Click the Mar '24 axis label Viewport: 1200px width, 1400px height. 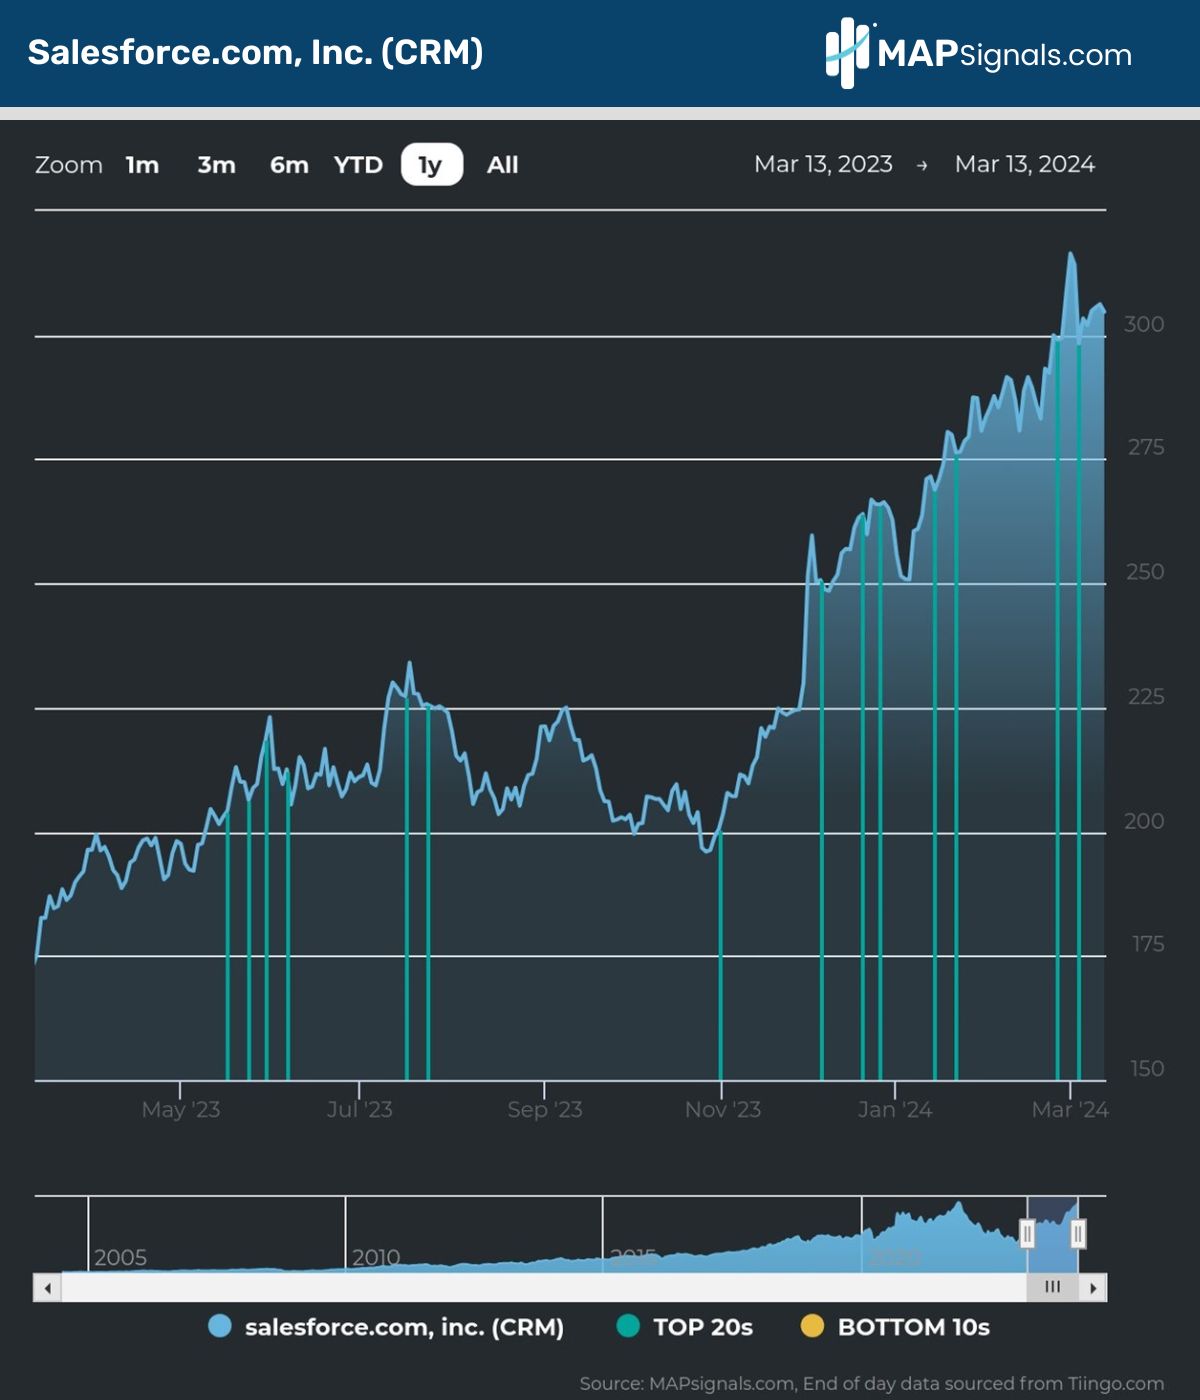tap(1070, 1109)
